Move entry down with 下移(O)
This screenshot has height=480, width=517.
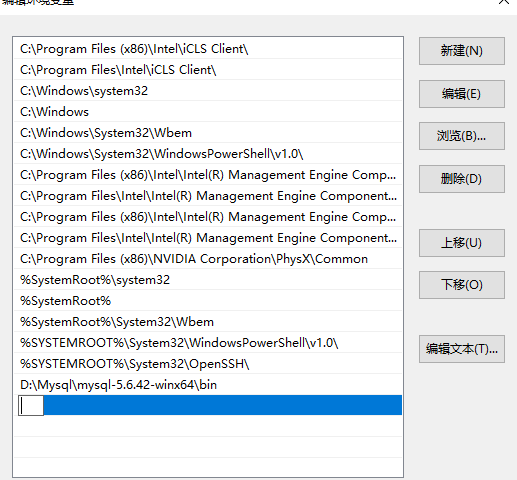point(462,285)
